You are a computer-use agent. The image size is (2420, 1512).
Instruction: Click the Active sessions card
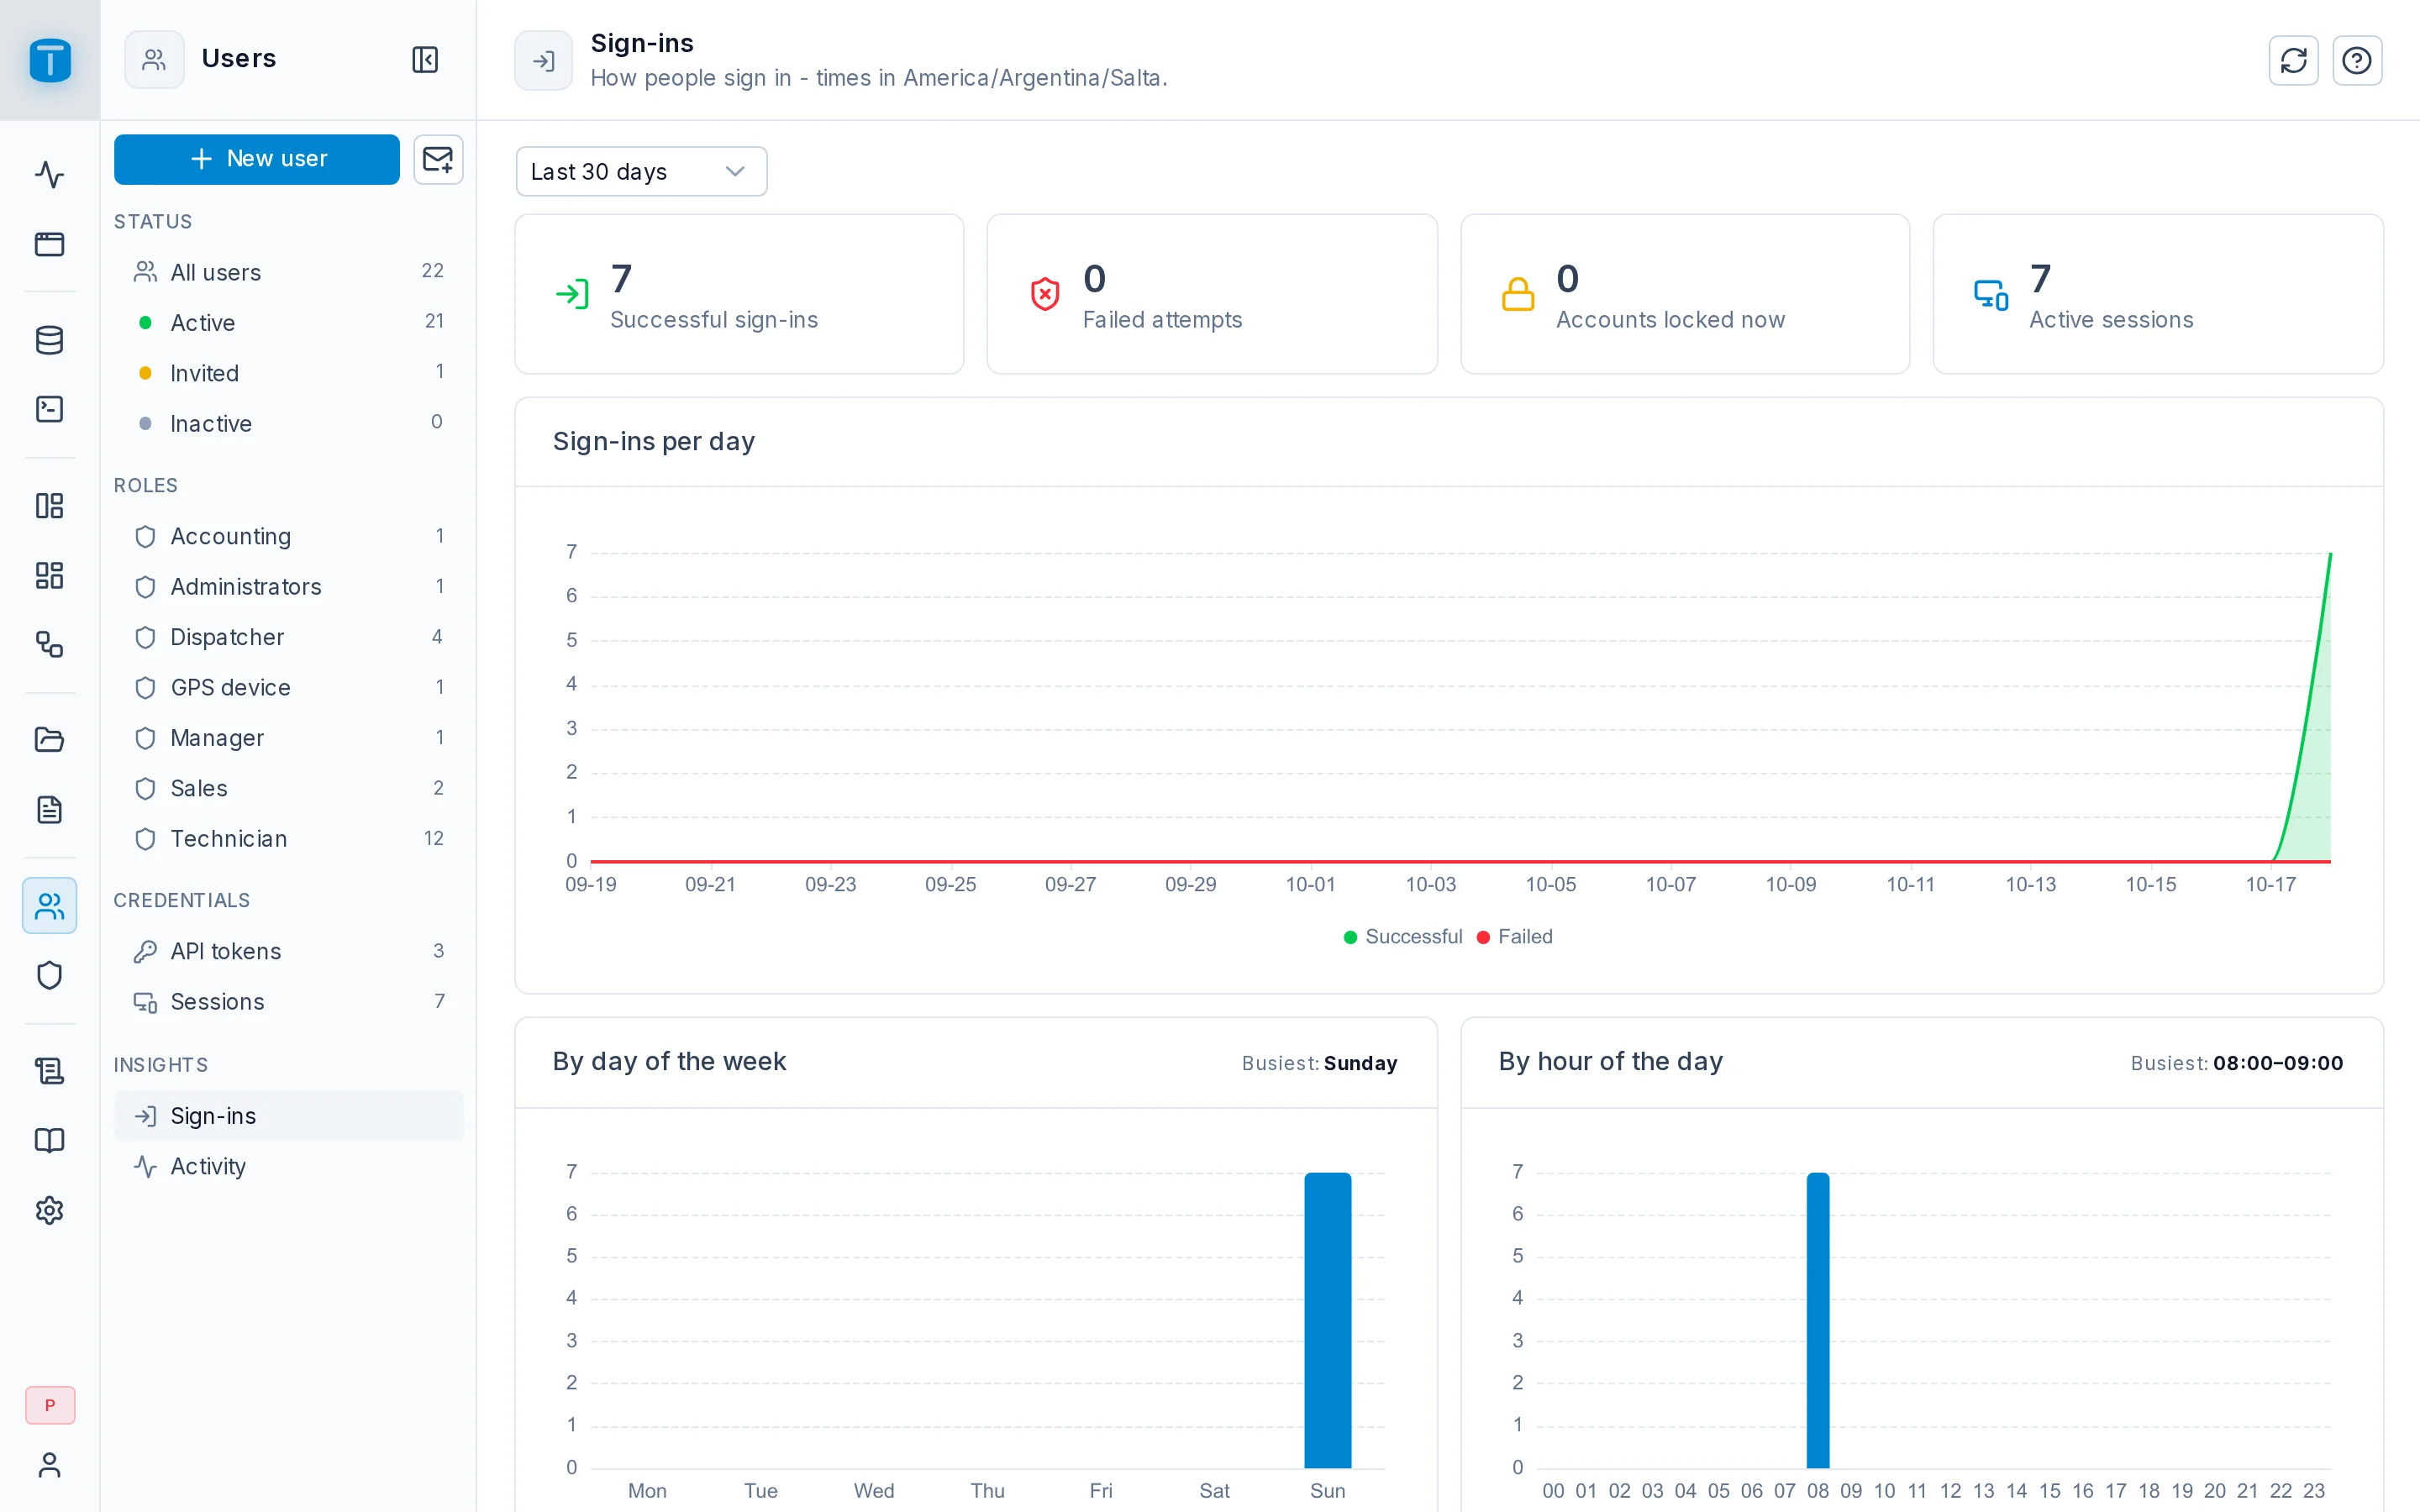click(2158, 294)
